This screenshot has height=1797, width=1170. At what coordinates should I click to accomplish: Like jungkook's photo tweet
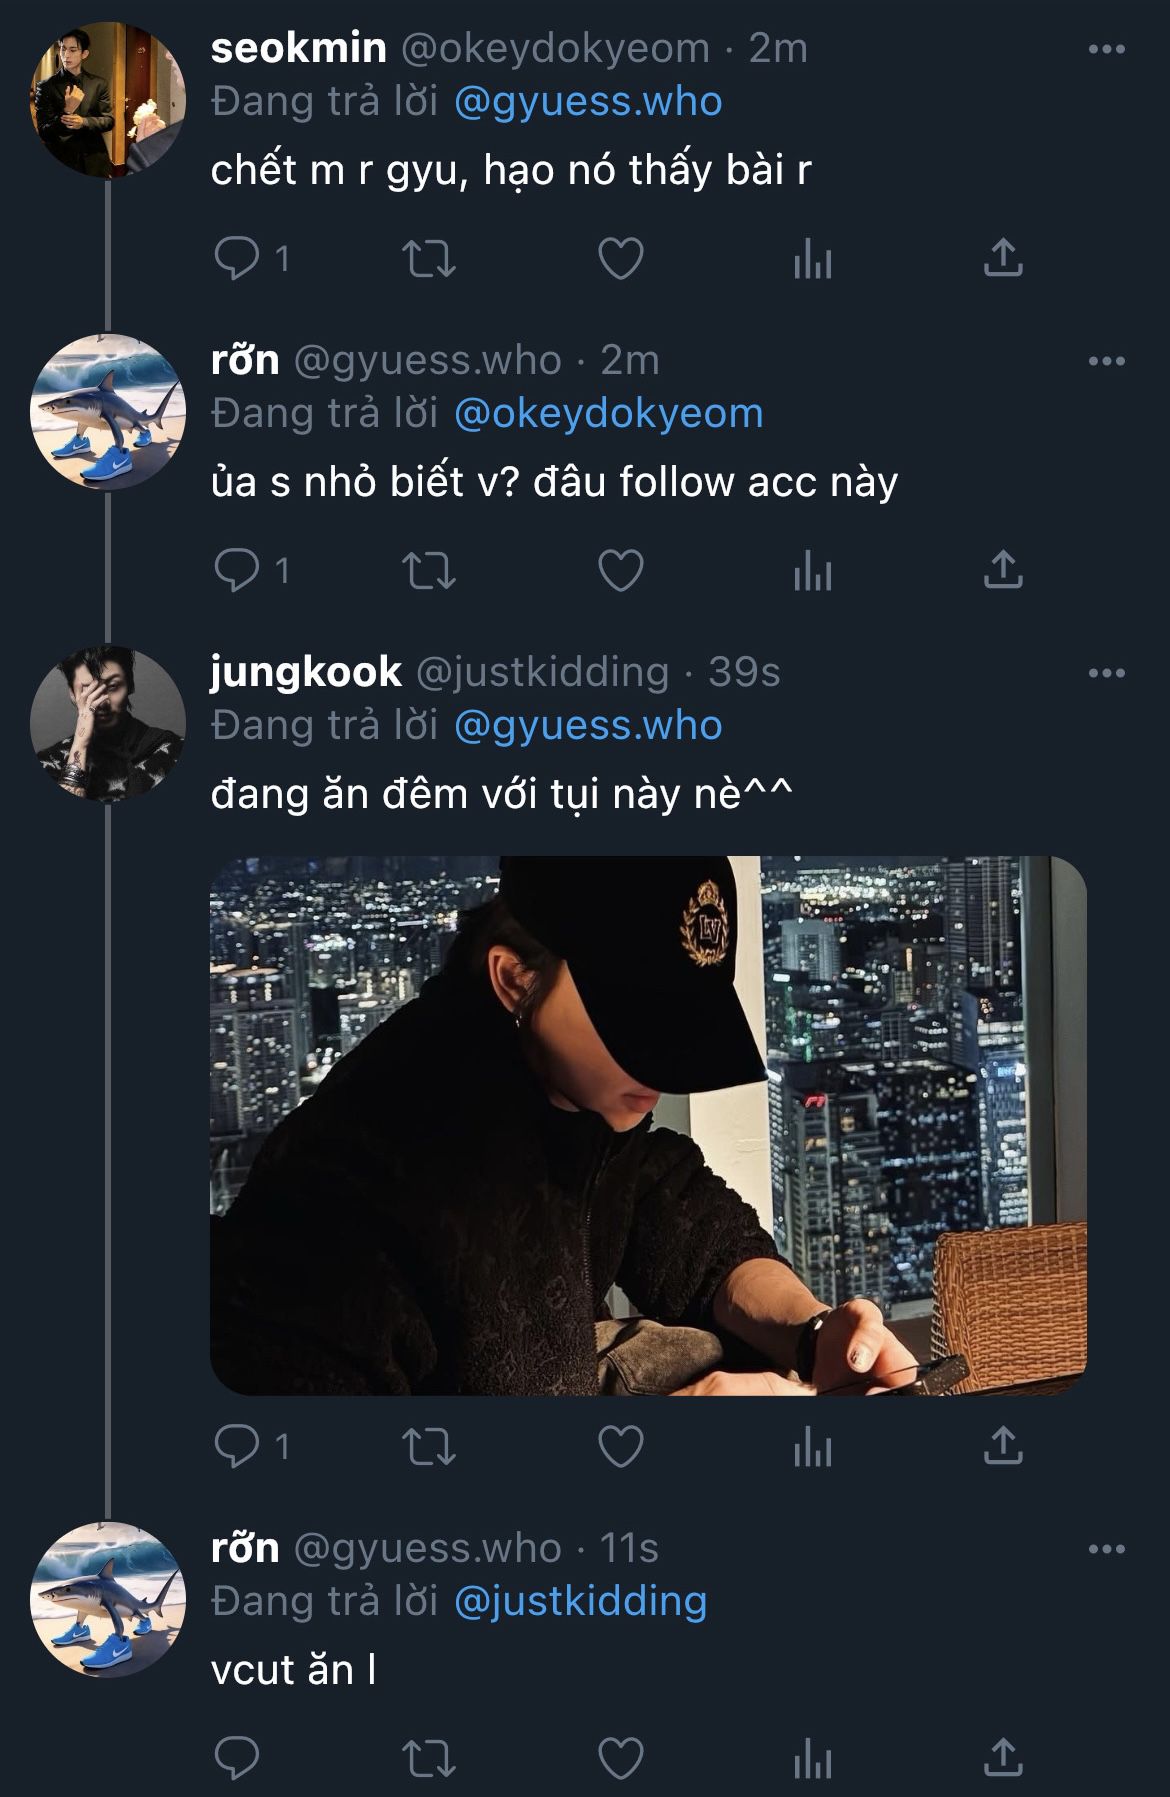pos(620,1446)
